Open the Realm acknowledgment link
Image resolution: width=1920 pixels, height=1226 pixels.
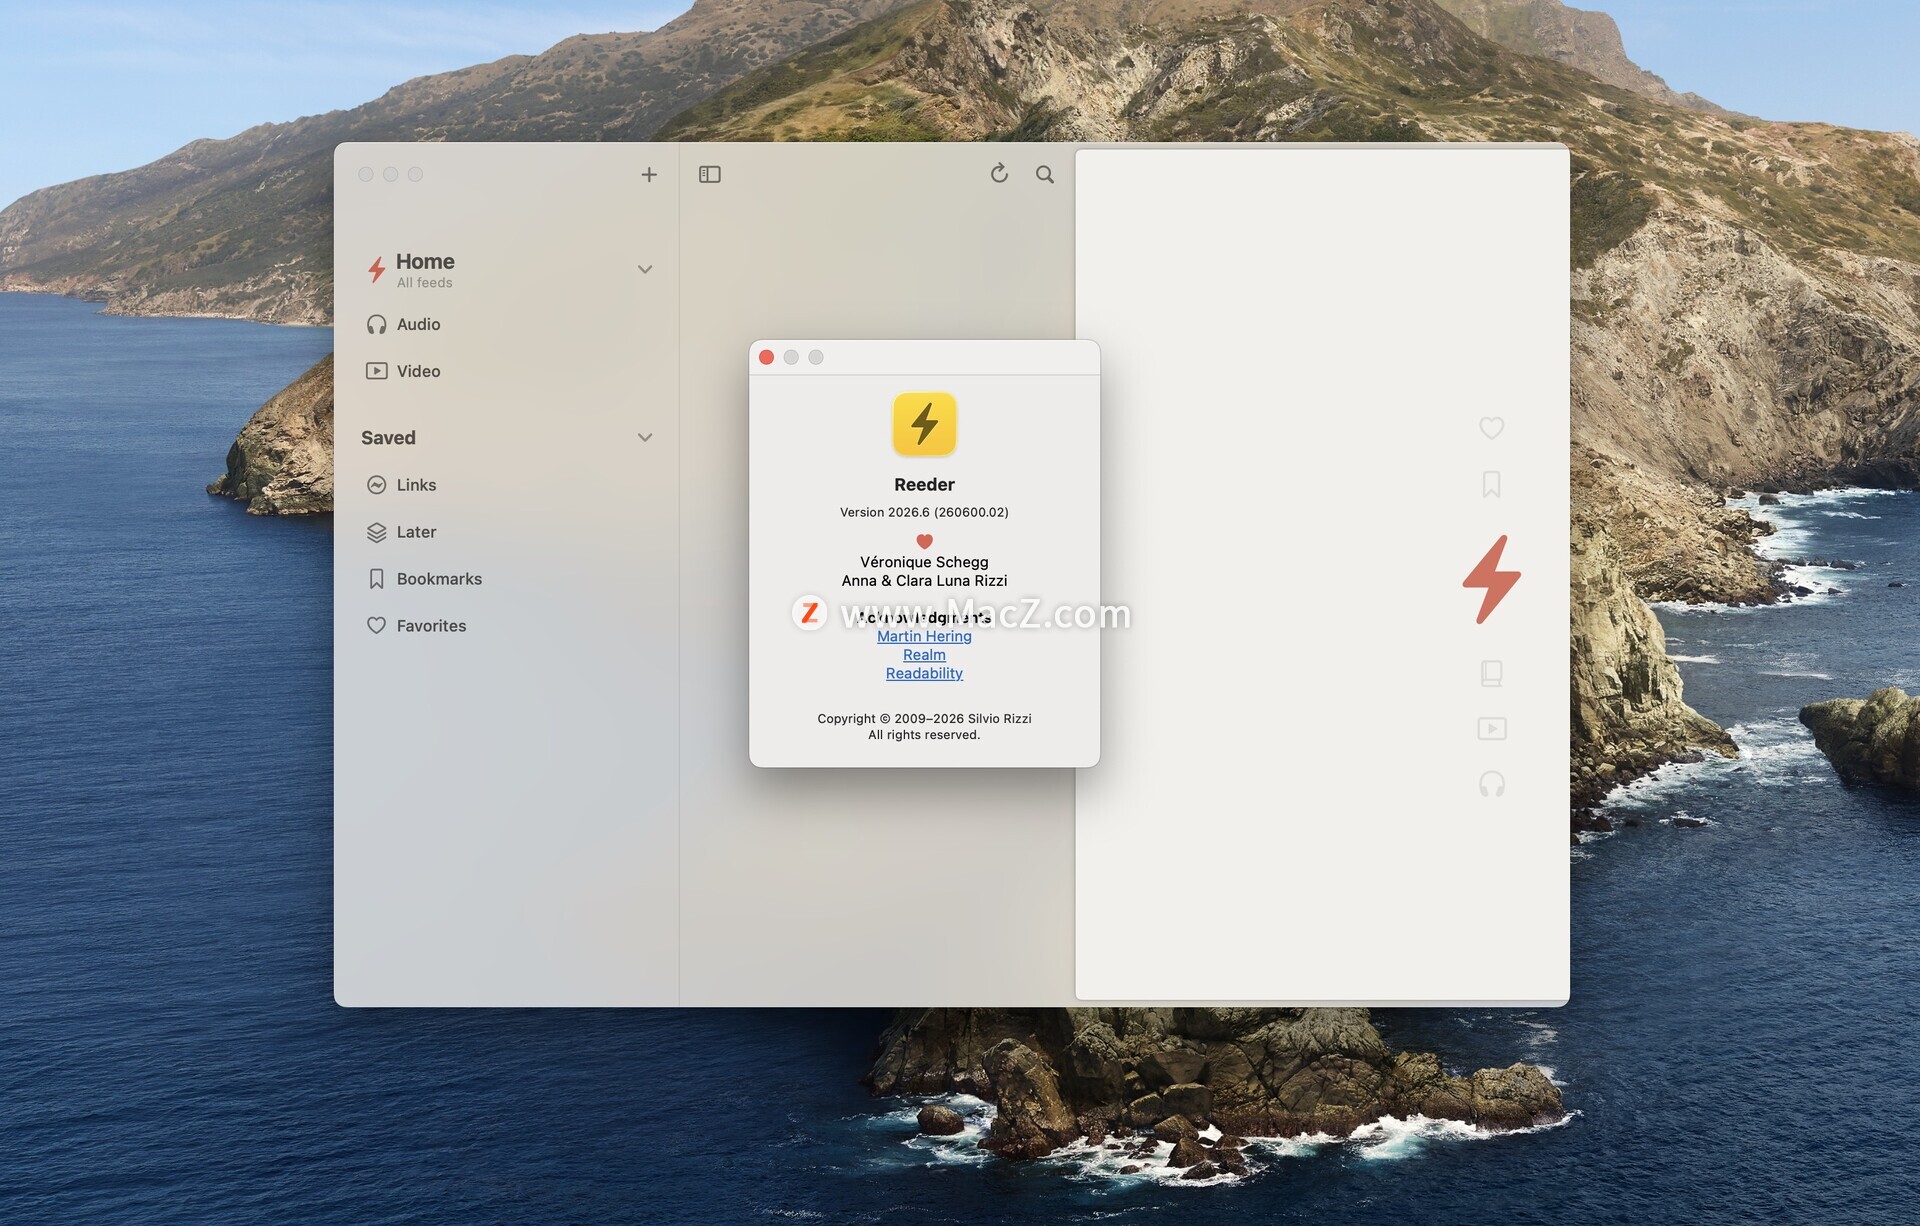(x=924, y=655)
